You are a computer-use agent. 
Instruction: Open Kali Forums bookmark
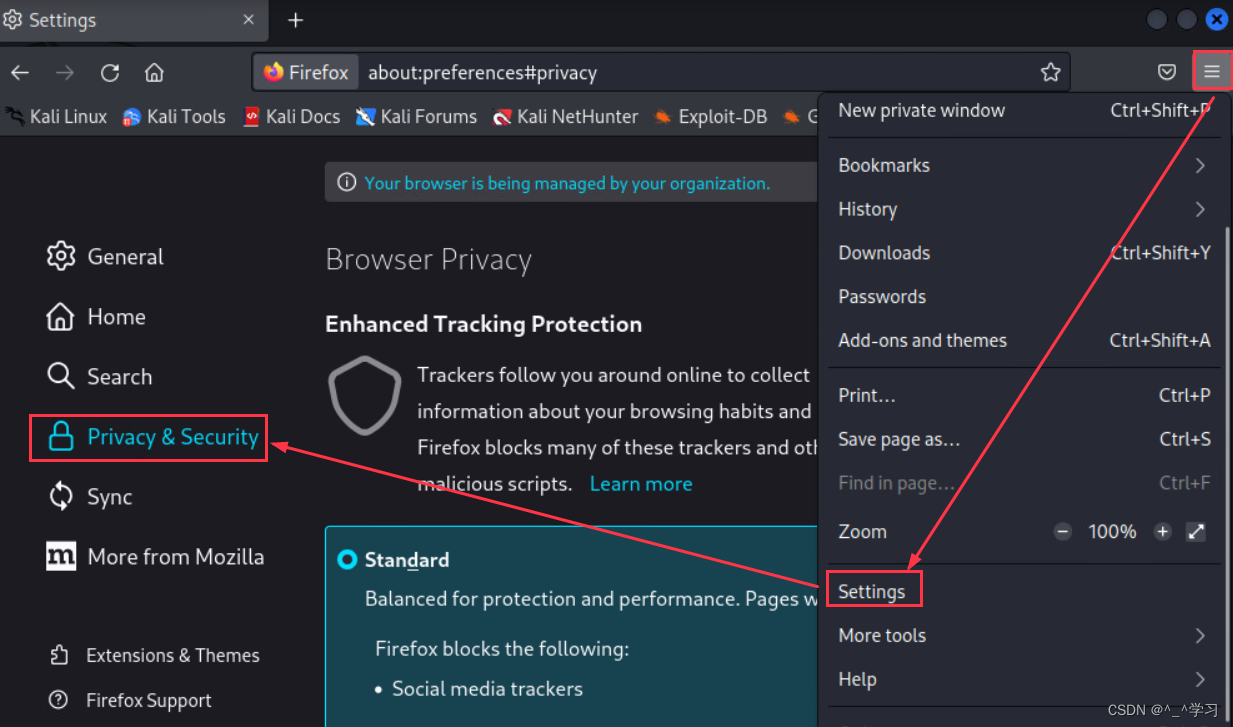click(416, 116)
